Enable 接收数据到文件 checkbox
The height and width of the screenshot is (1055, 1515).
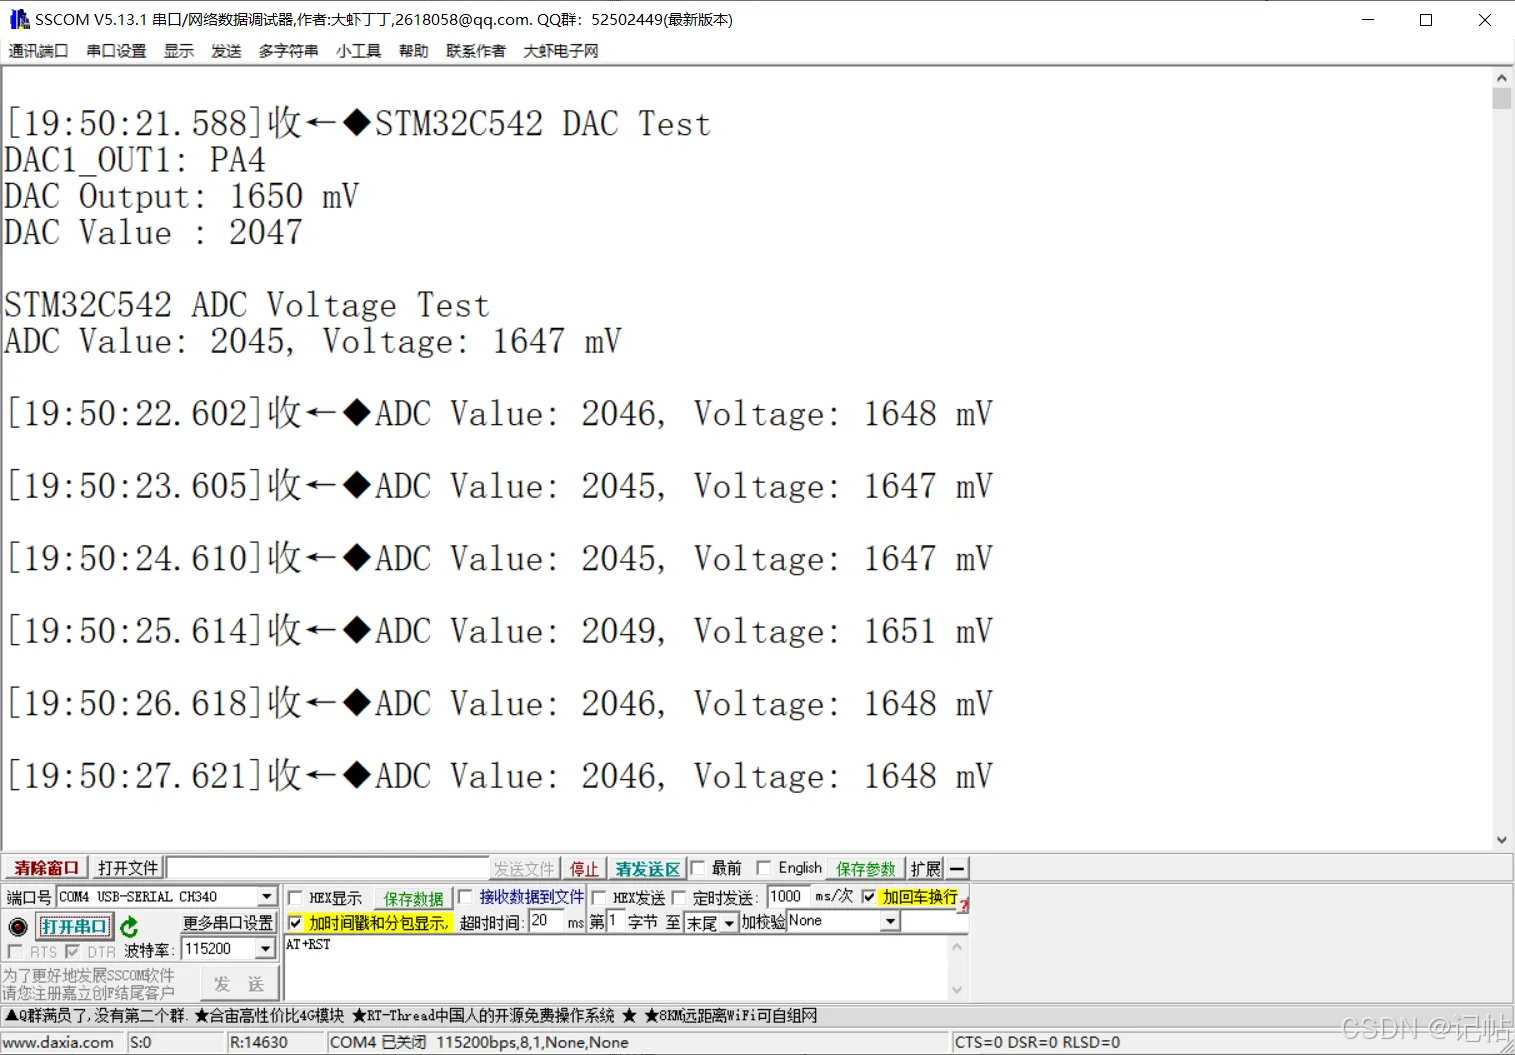coord(465,897)
